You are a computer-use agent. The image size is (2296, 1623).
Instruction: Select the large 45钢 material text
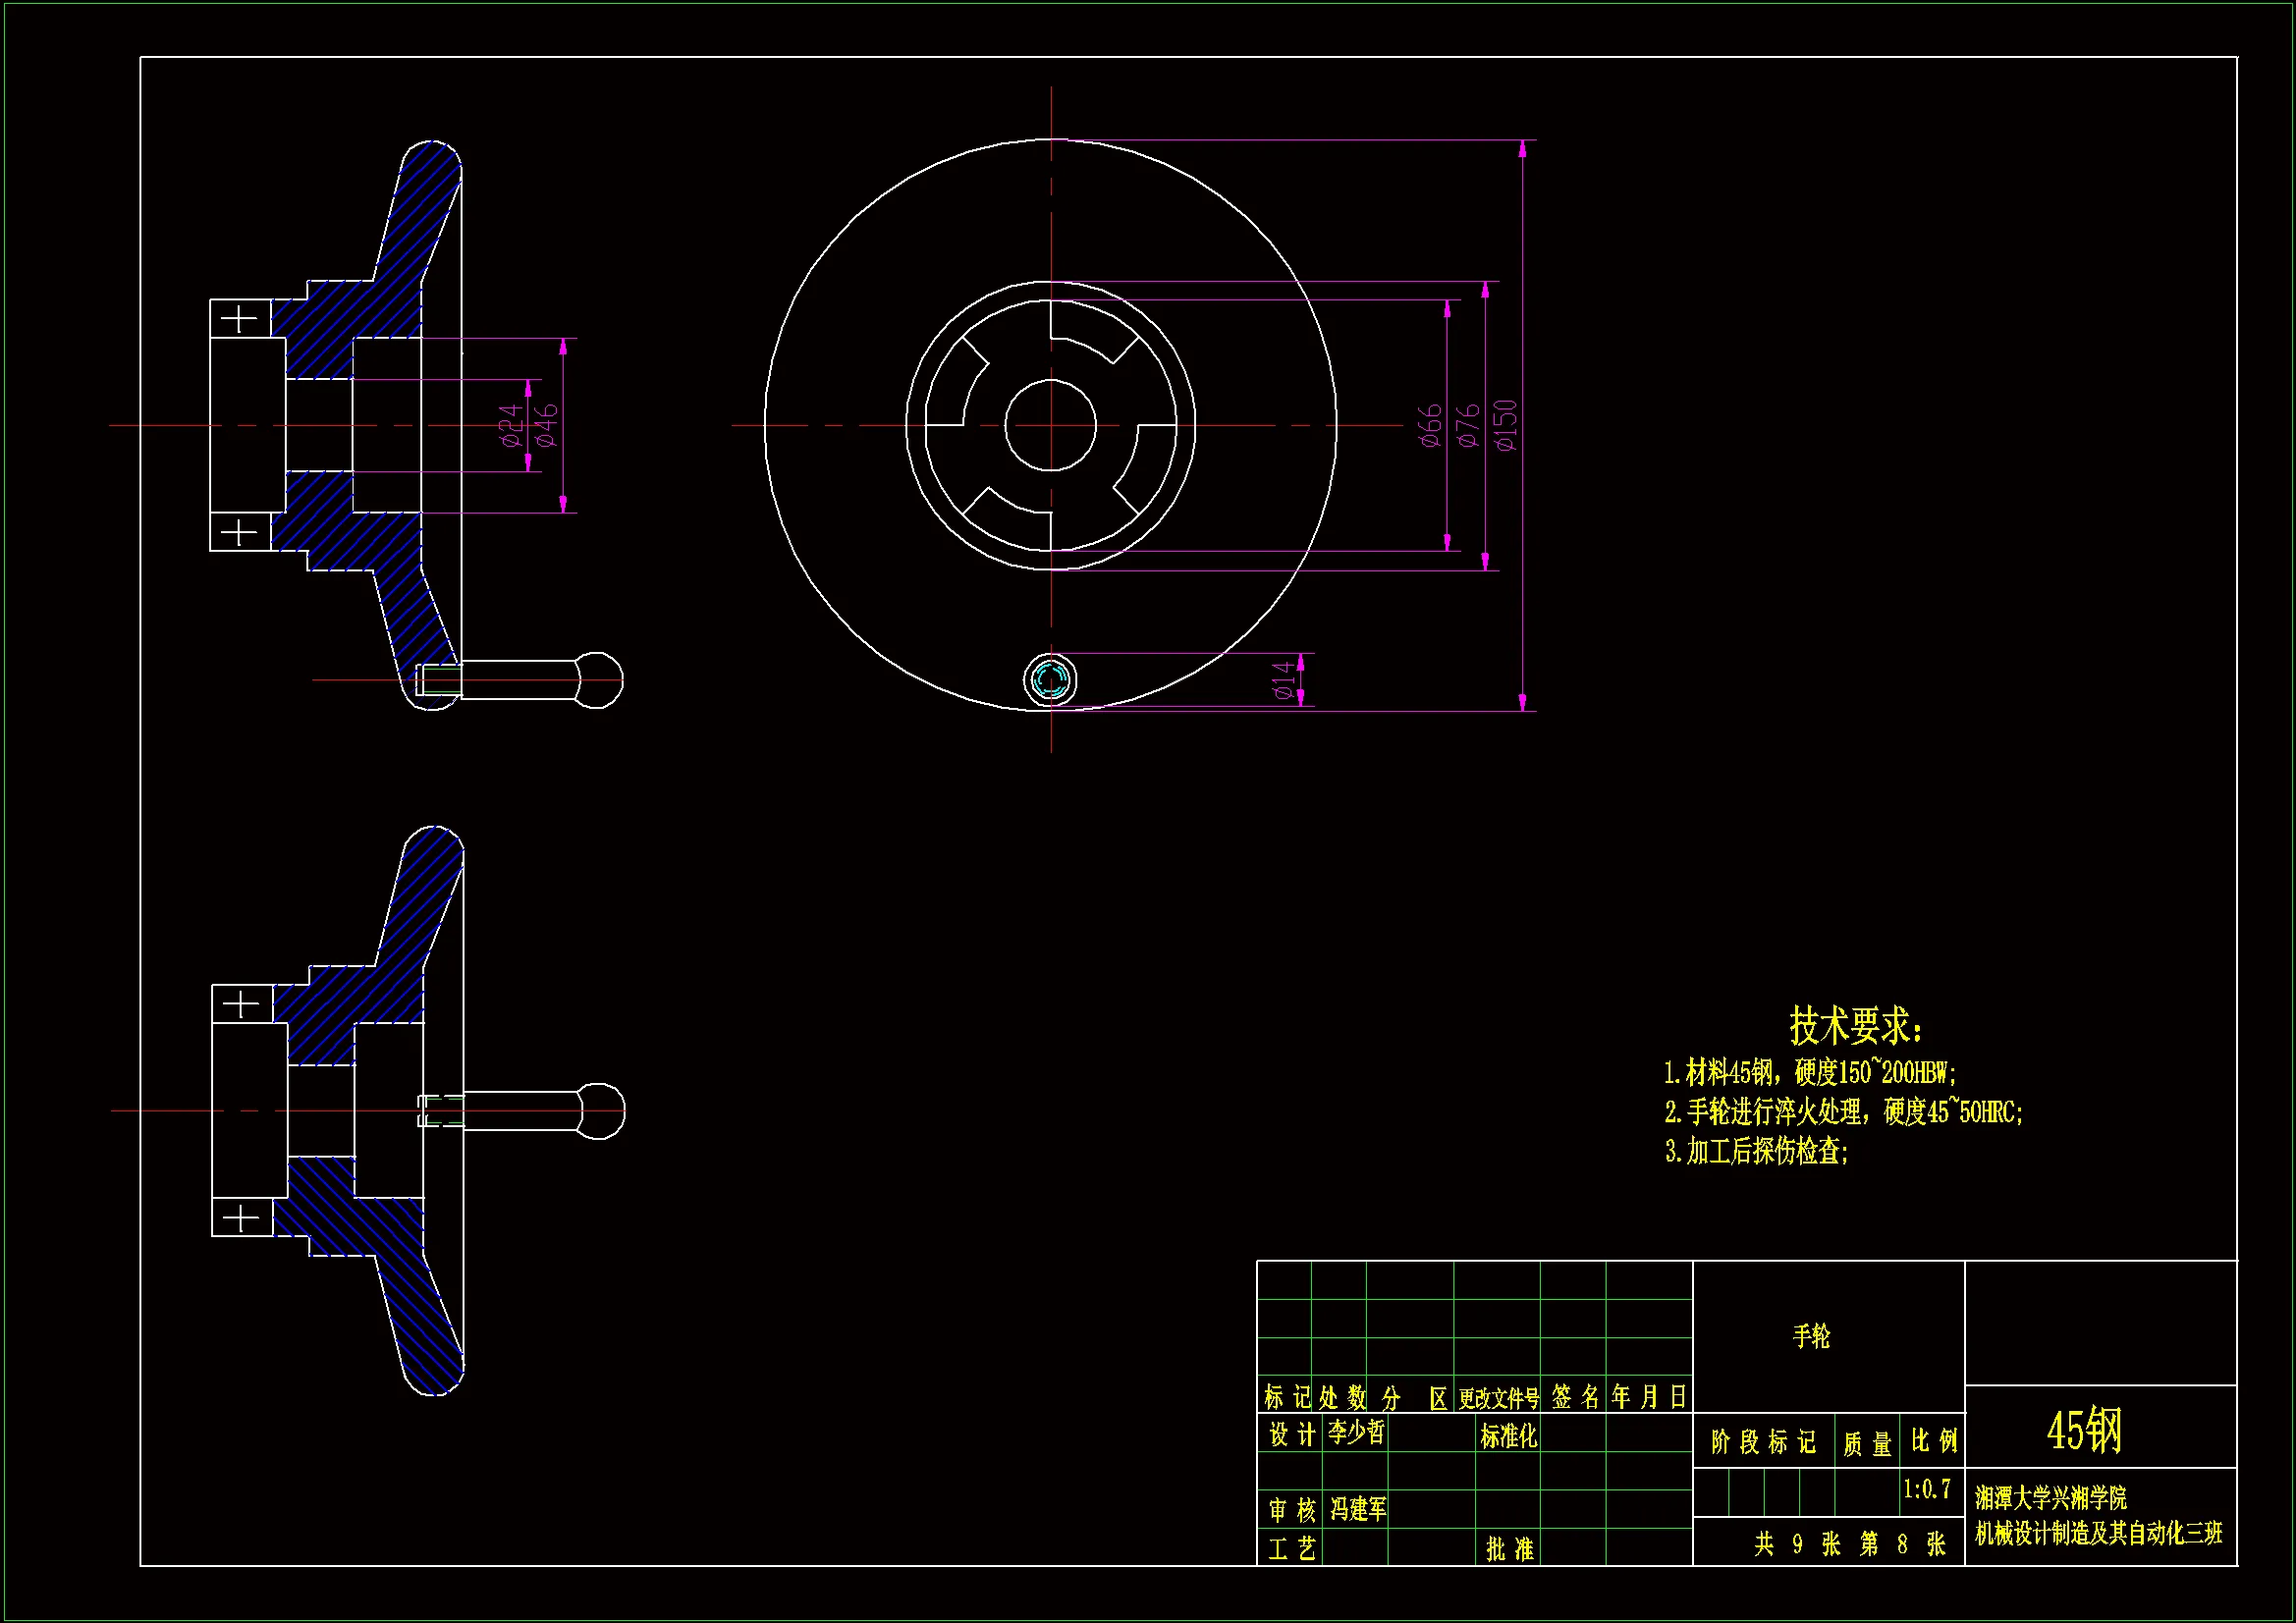(x=2083, y=1431)
